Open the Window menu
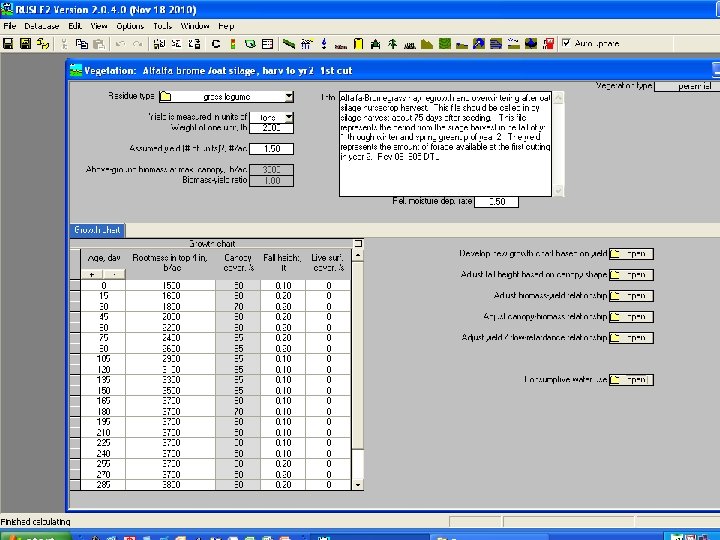The width and height of the screenshot is (720, 540). tap(195, 26)
